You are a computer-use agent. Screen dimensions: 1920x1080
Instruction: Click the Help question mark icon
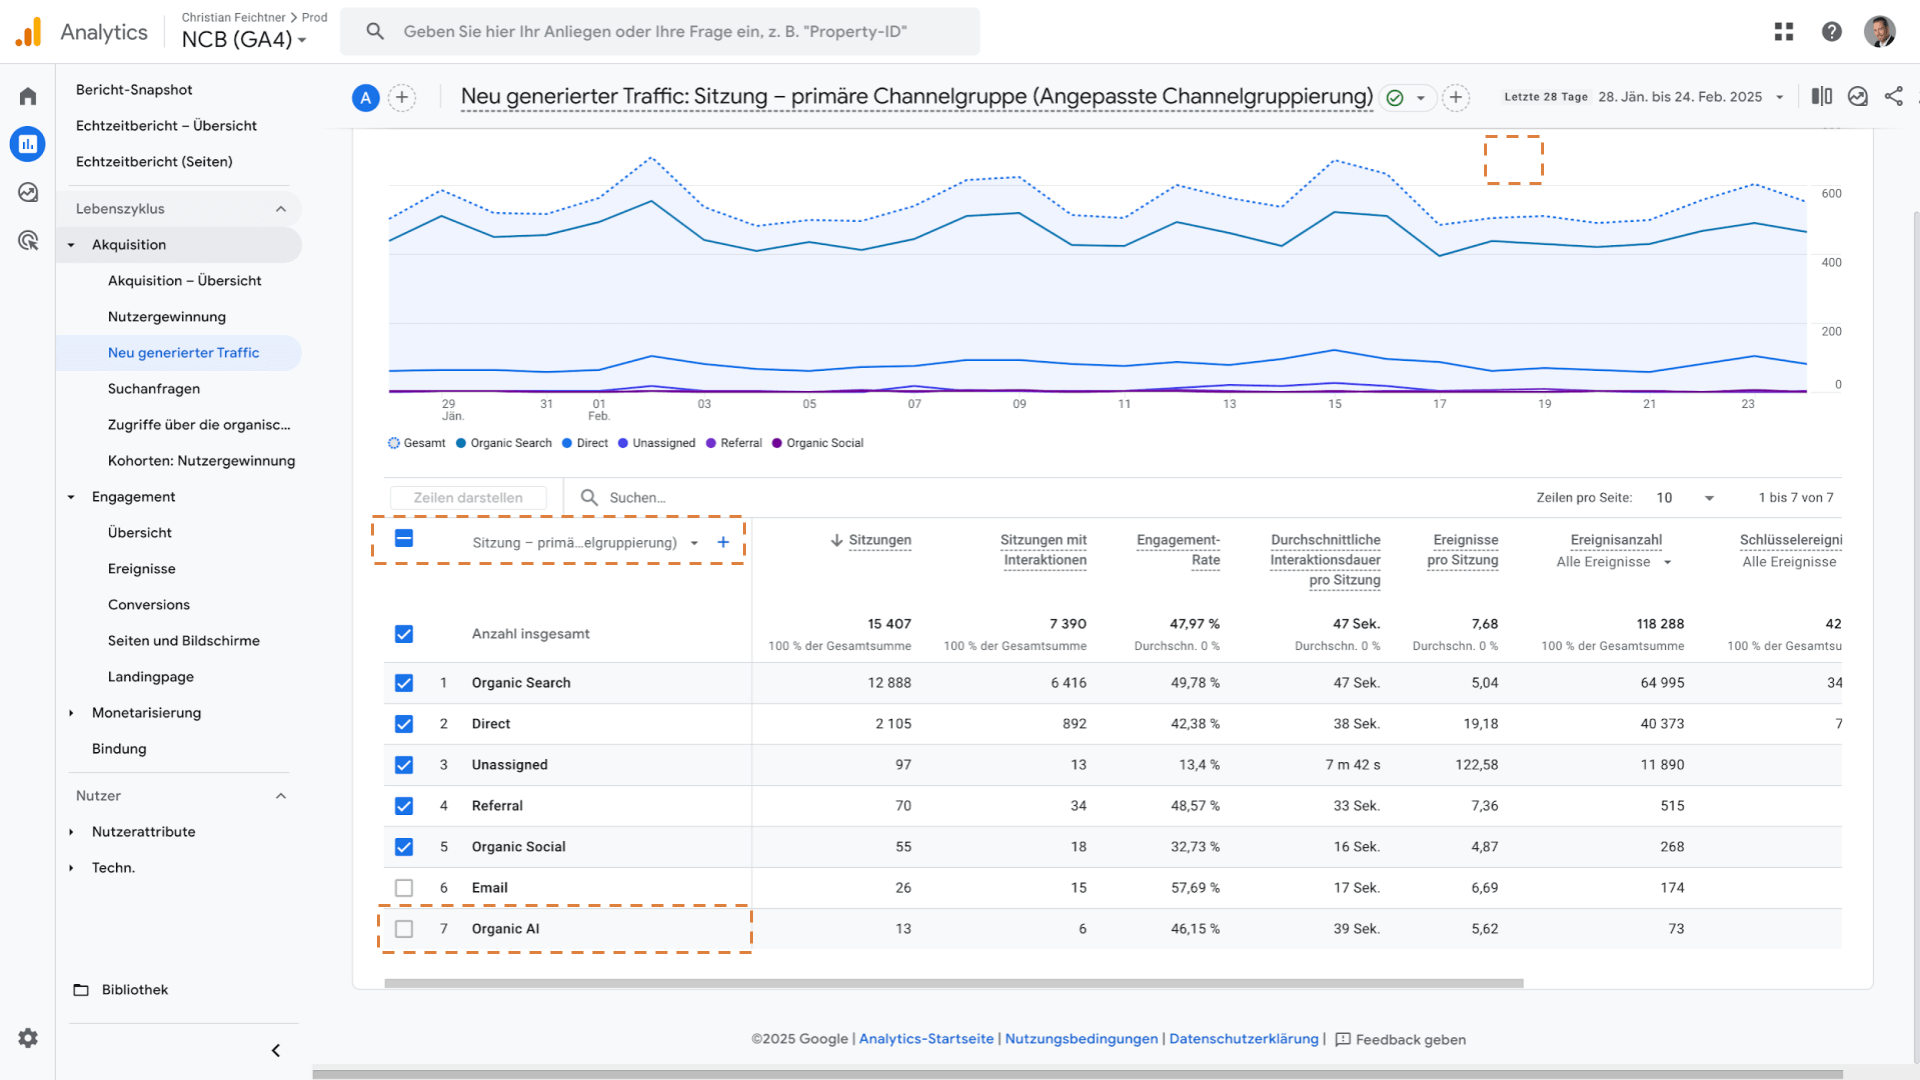[1832, 32]
